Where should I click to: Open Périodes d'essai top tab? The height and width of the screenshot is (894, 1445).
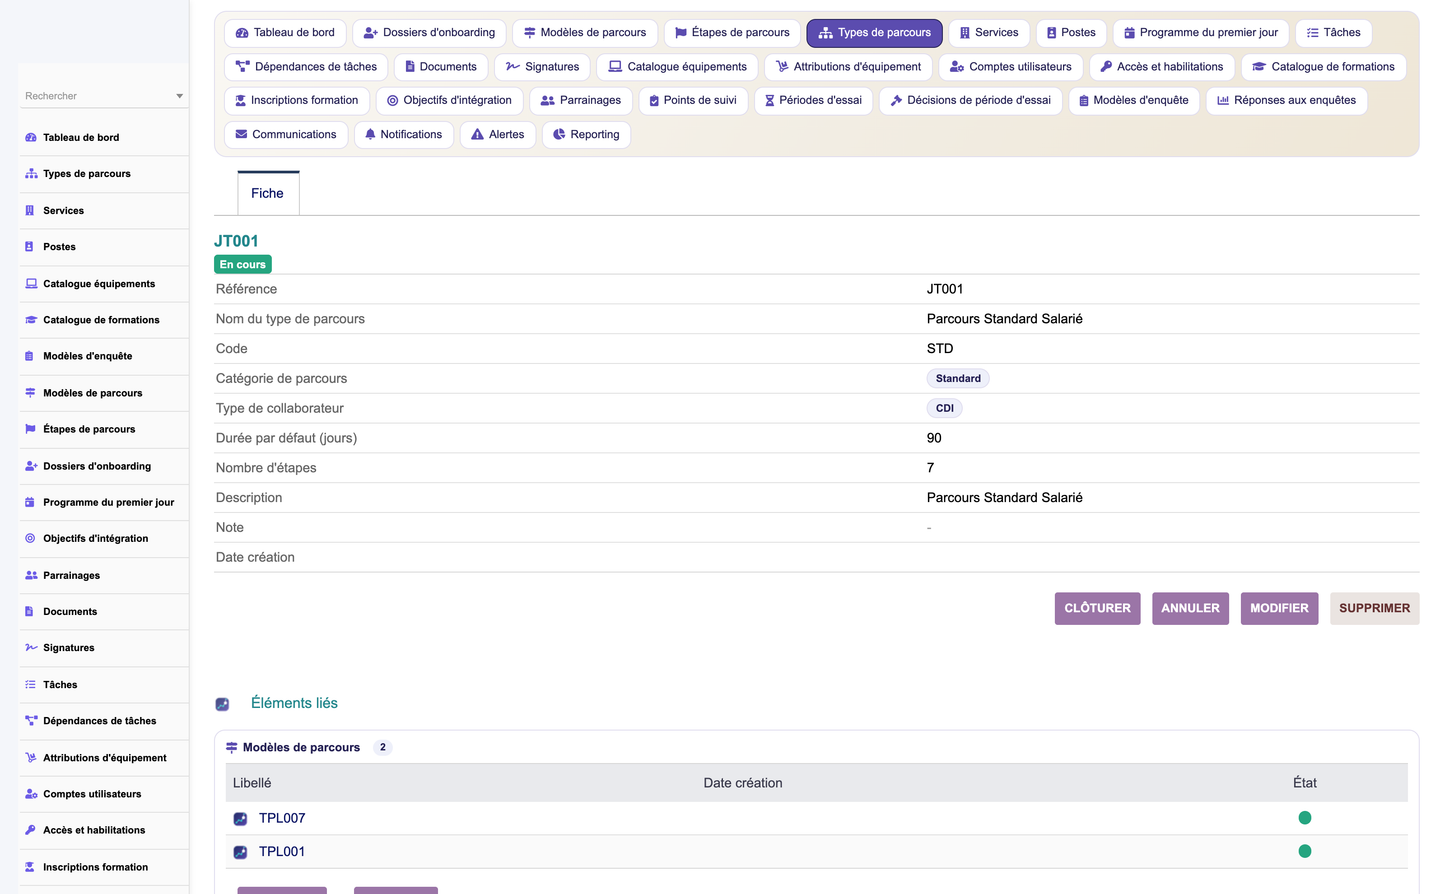pos(814,101)
